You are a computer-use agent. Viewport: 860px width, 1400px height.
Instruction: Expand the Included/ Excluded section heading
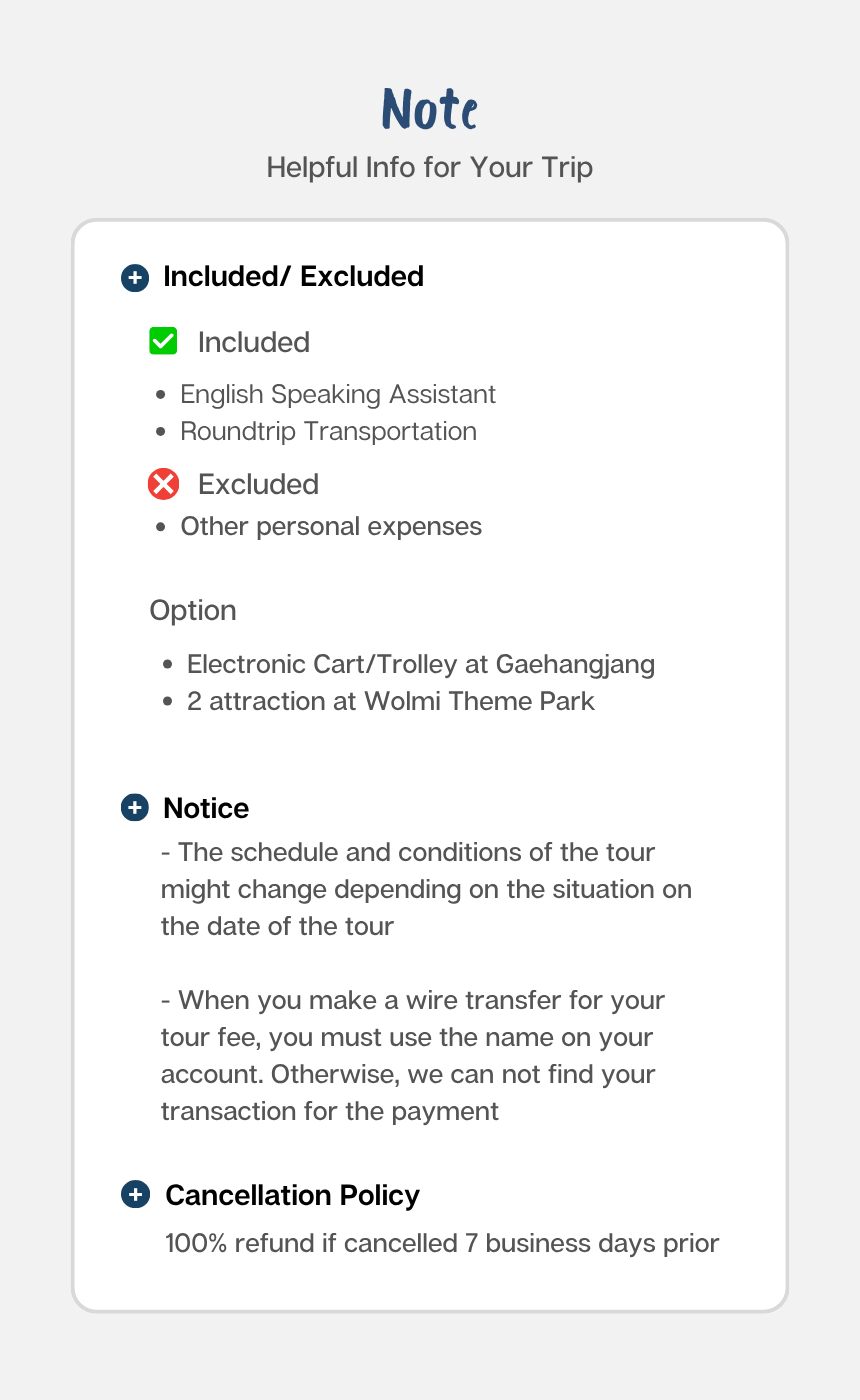(x=293, y=277)
